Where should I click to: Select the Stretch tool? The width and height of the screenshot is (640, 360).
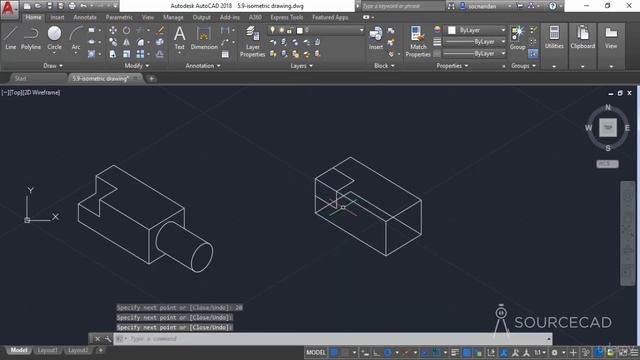coord(113,54)
